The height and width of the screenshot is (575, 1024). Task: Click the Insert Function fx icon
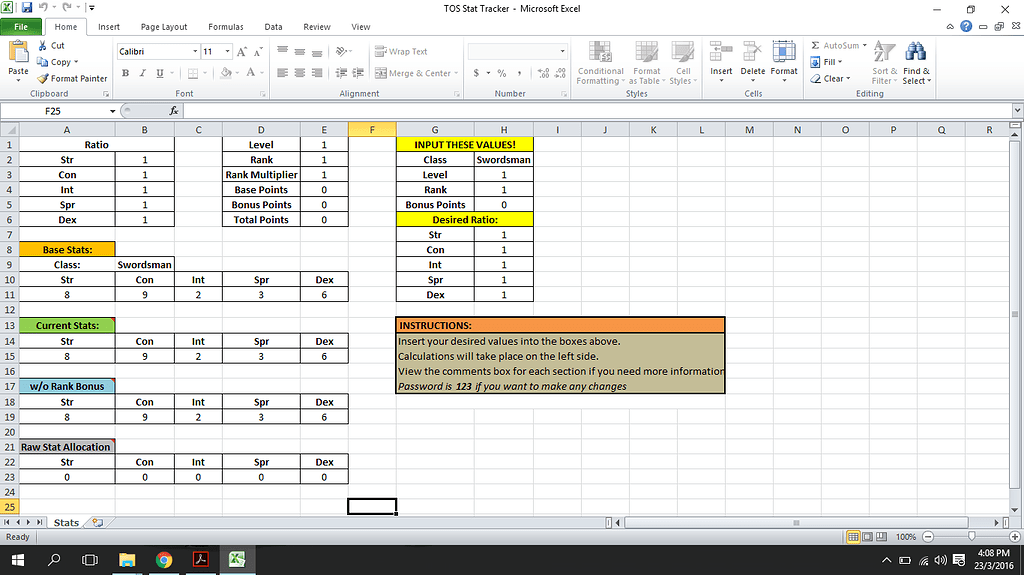coord(174,111)
